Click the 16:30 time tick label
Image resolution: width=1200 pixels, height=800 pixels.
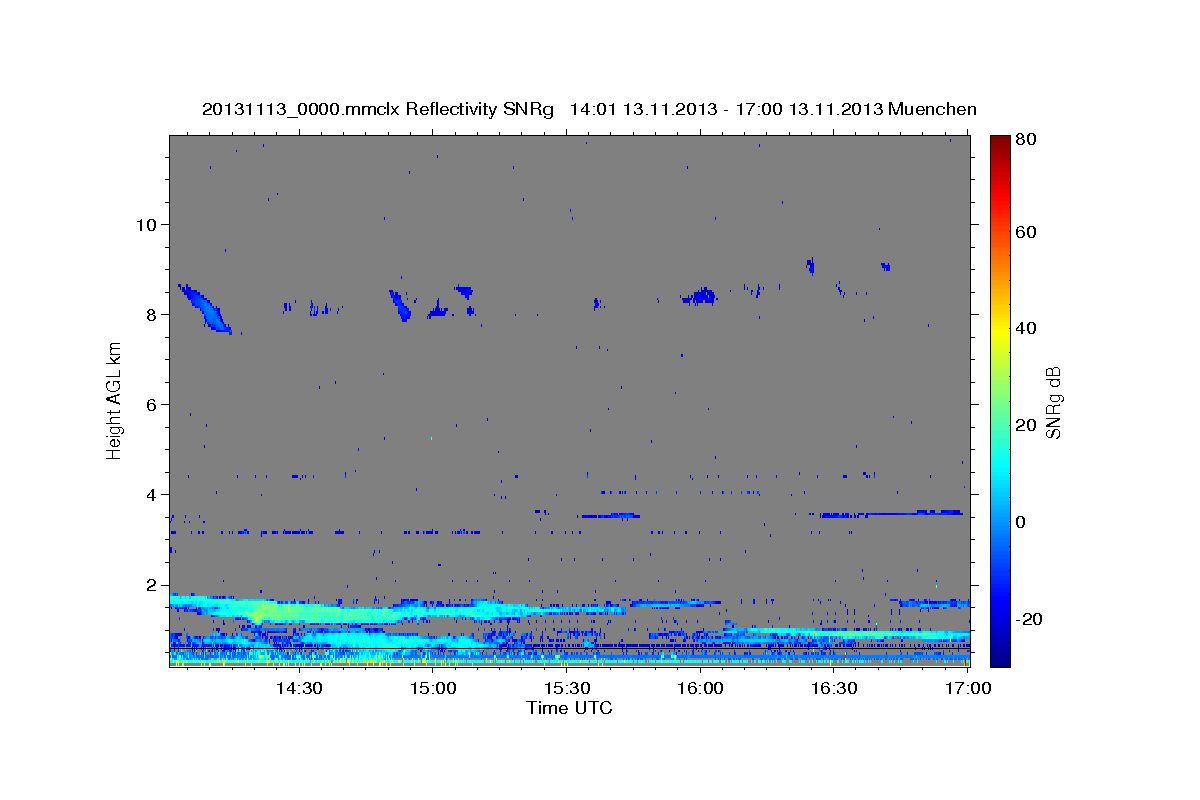pos(834,688)
